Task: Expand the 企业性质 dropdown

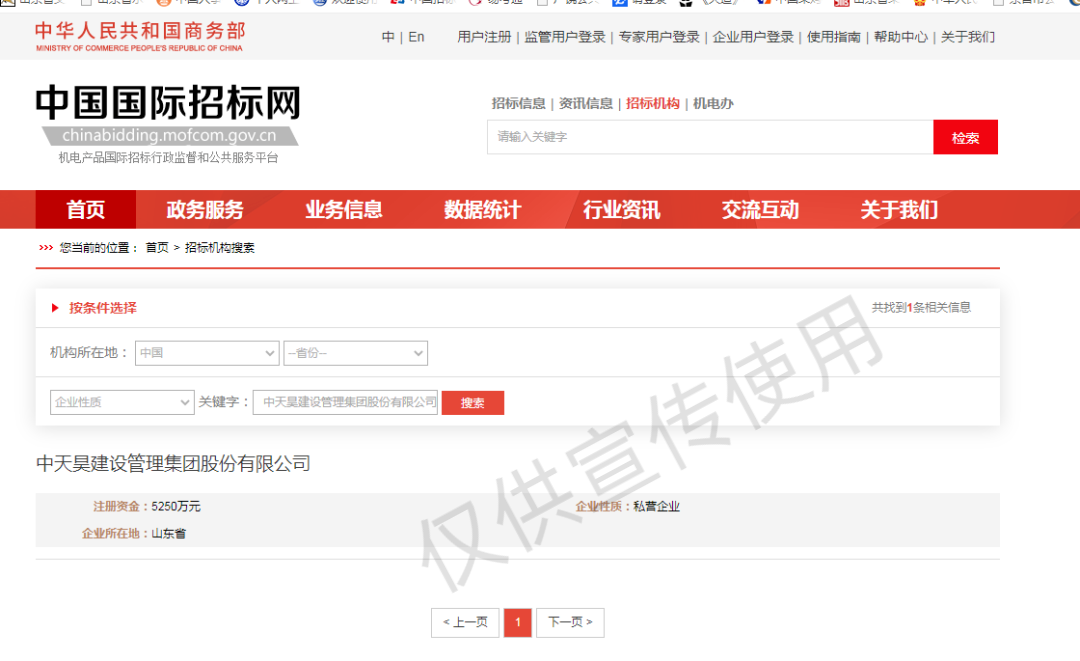Action: point(122,402)
